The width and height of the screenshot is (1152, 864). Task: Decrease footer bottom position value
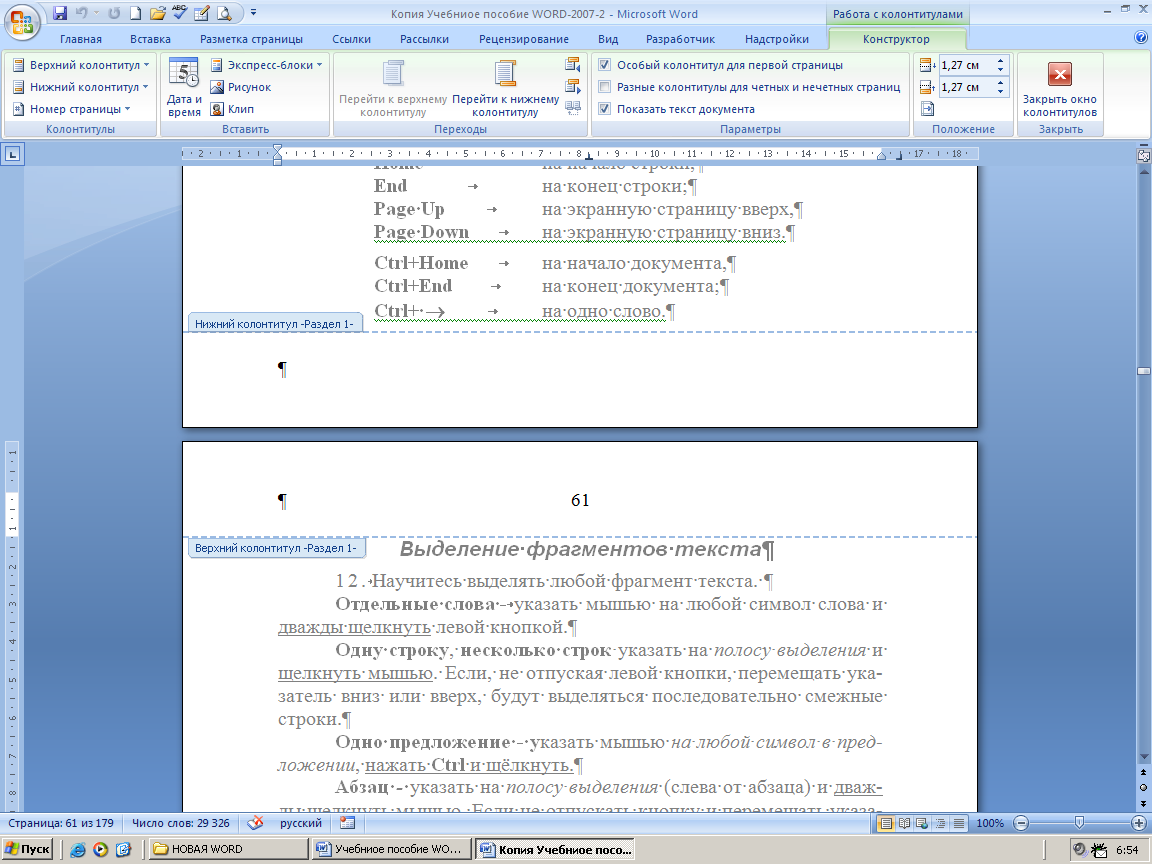(x=1000, y=91)
